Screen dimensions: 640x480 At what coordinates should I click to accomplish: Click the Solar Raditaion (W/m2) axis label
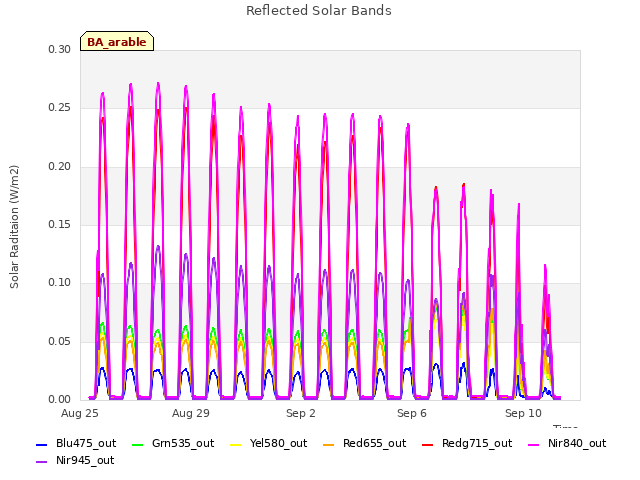click(14, 227)
